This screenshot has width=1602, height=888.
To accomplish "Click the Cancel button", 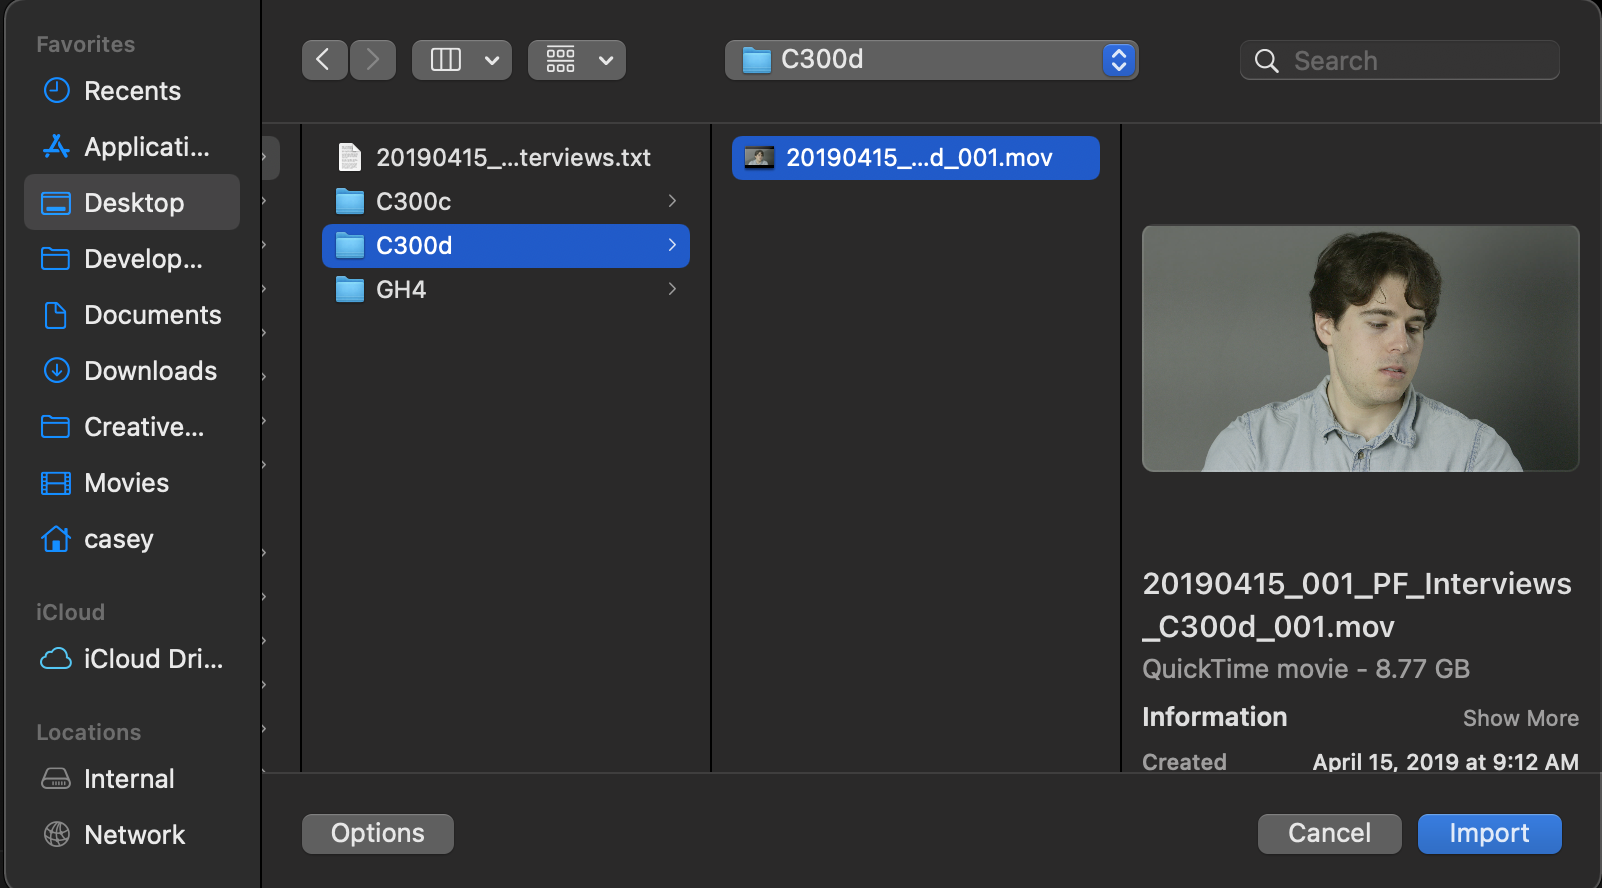I will coord(1329,833).
